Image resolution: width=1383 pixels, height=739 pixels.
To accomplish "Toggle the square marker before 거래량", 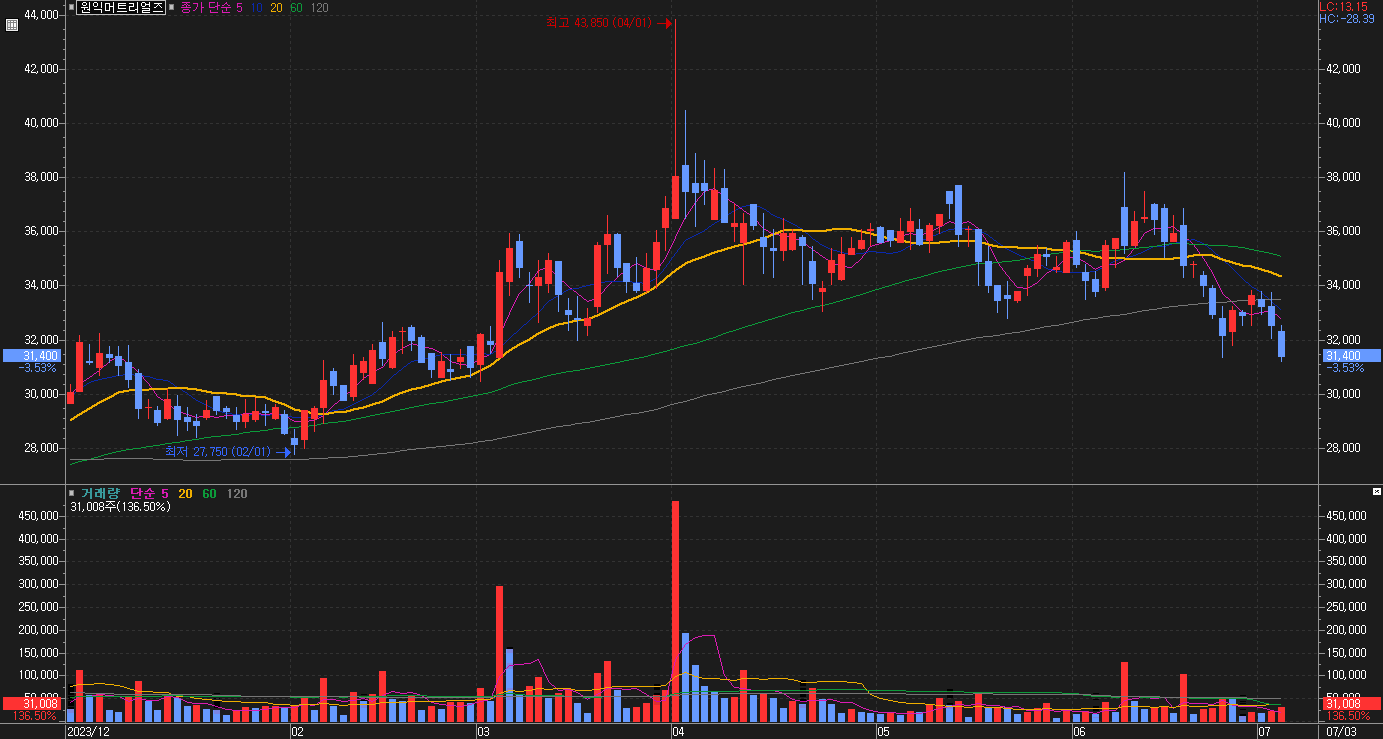I will (70, 493).
